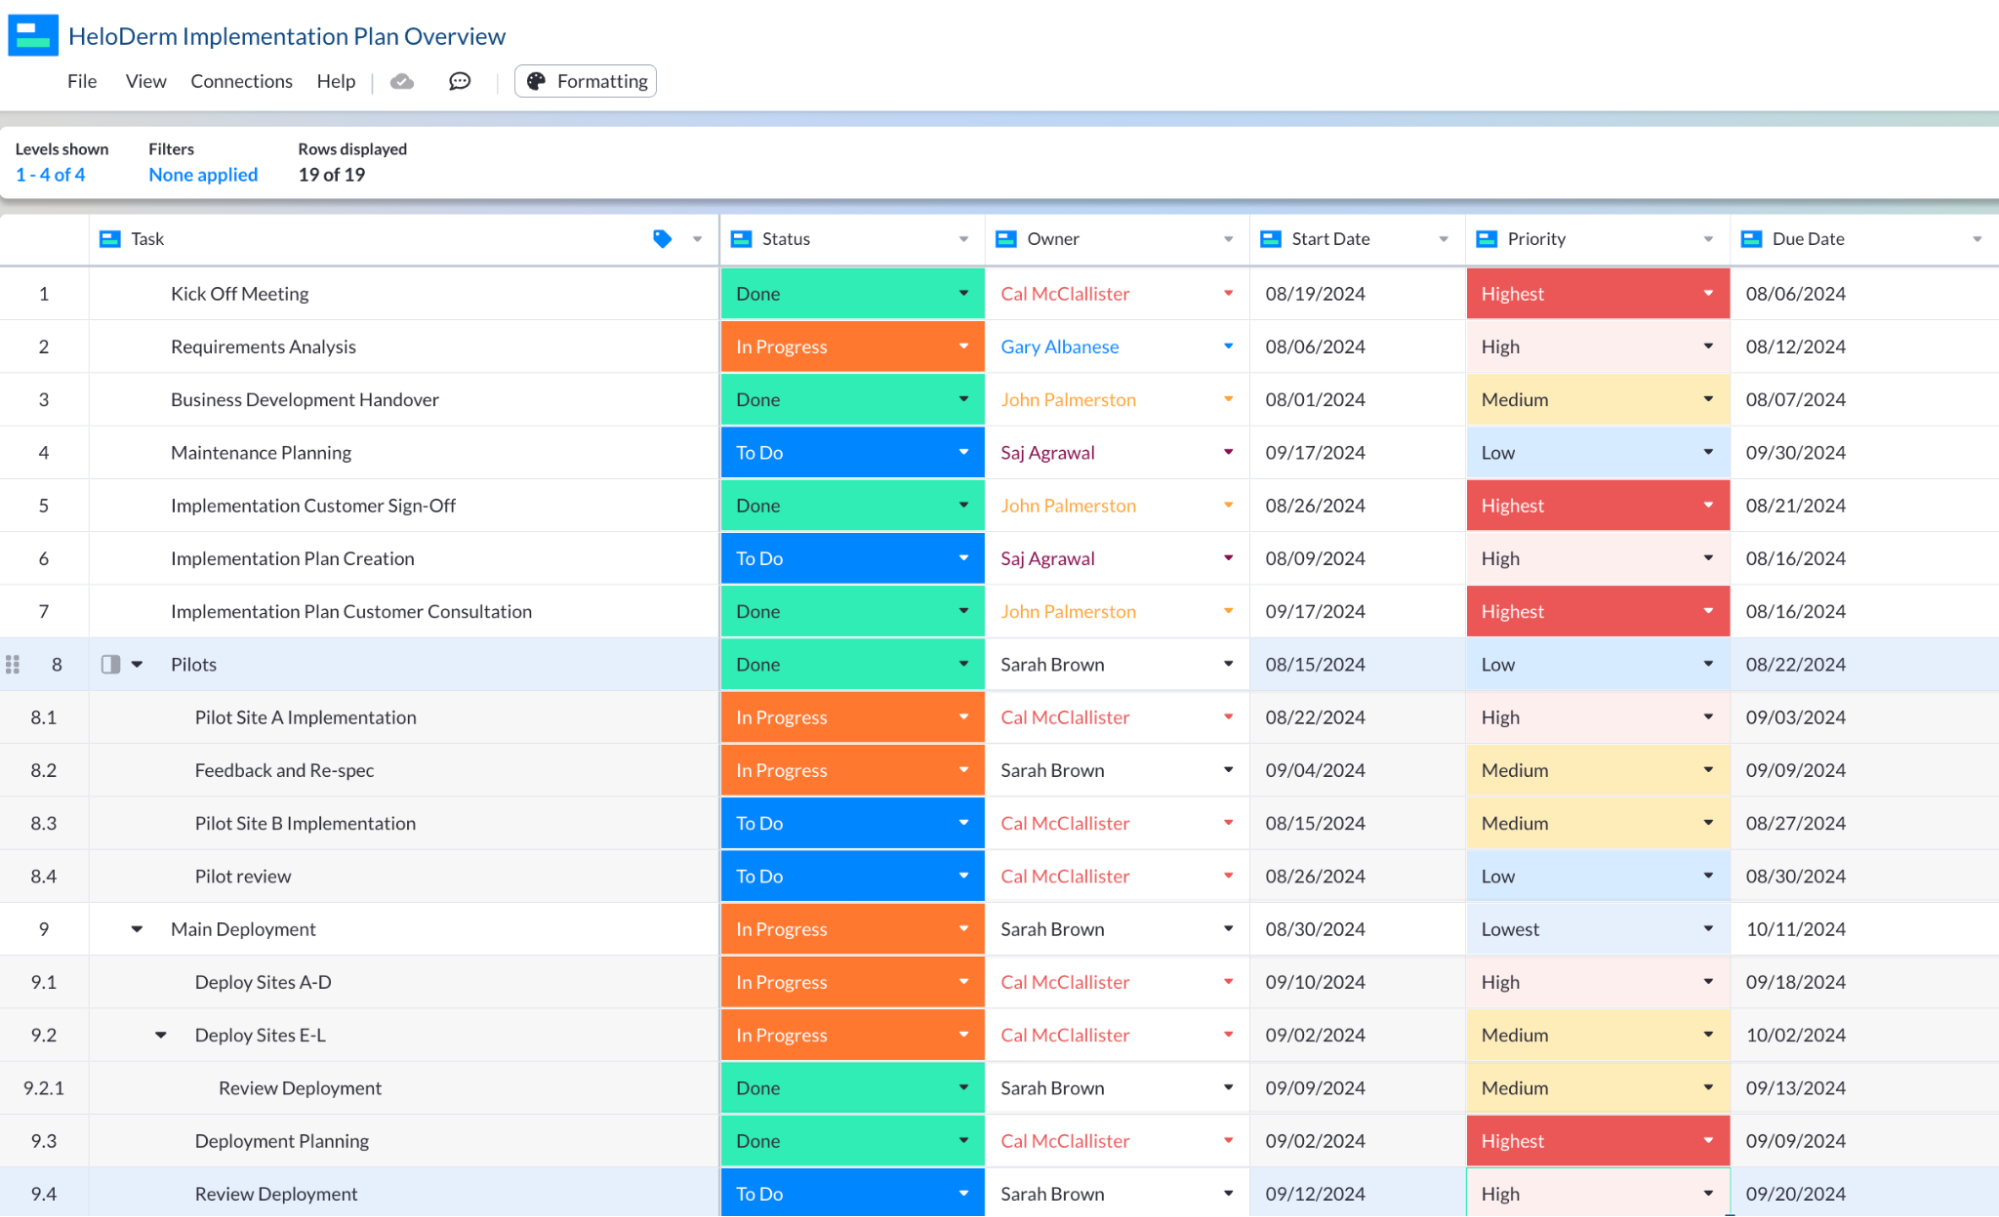
Task: Open the File menu
Action: click(82, 81)
